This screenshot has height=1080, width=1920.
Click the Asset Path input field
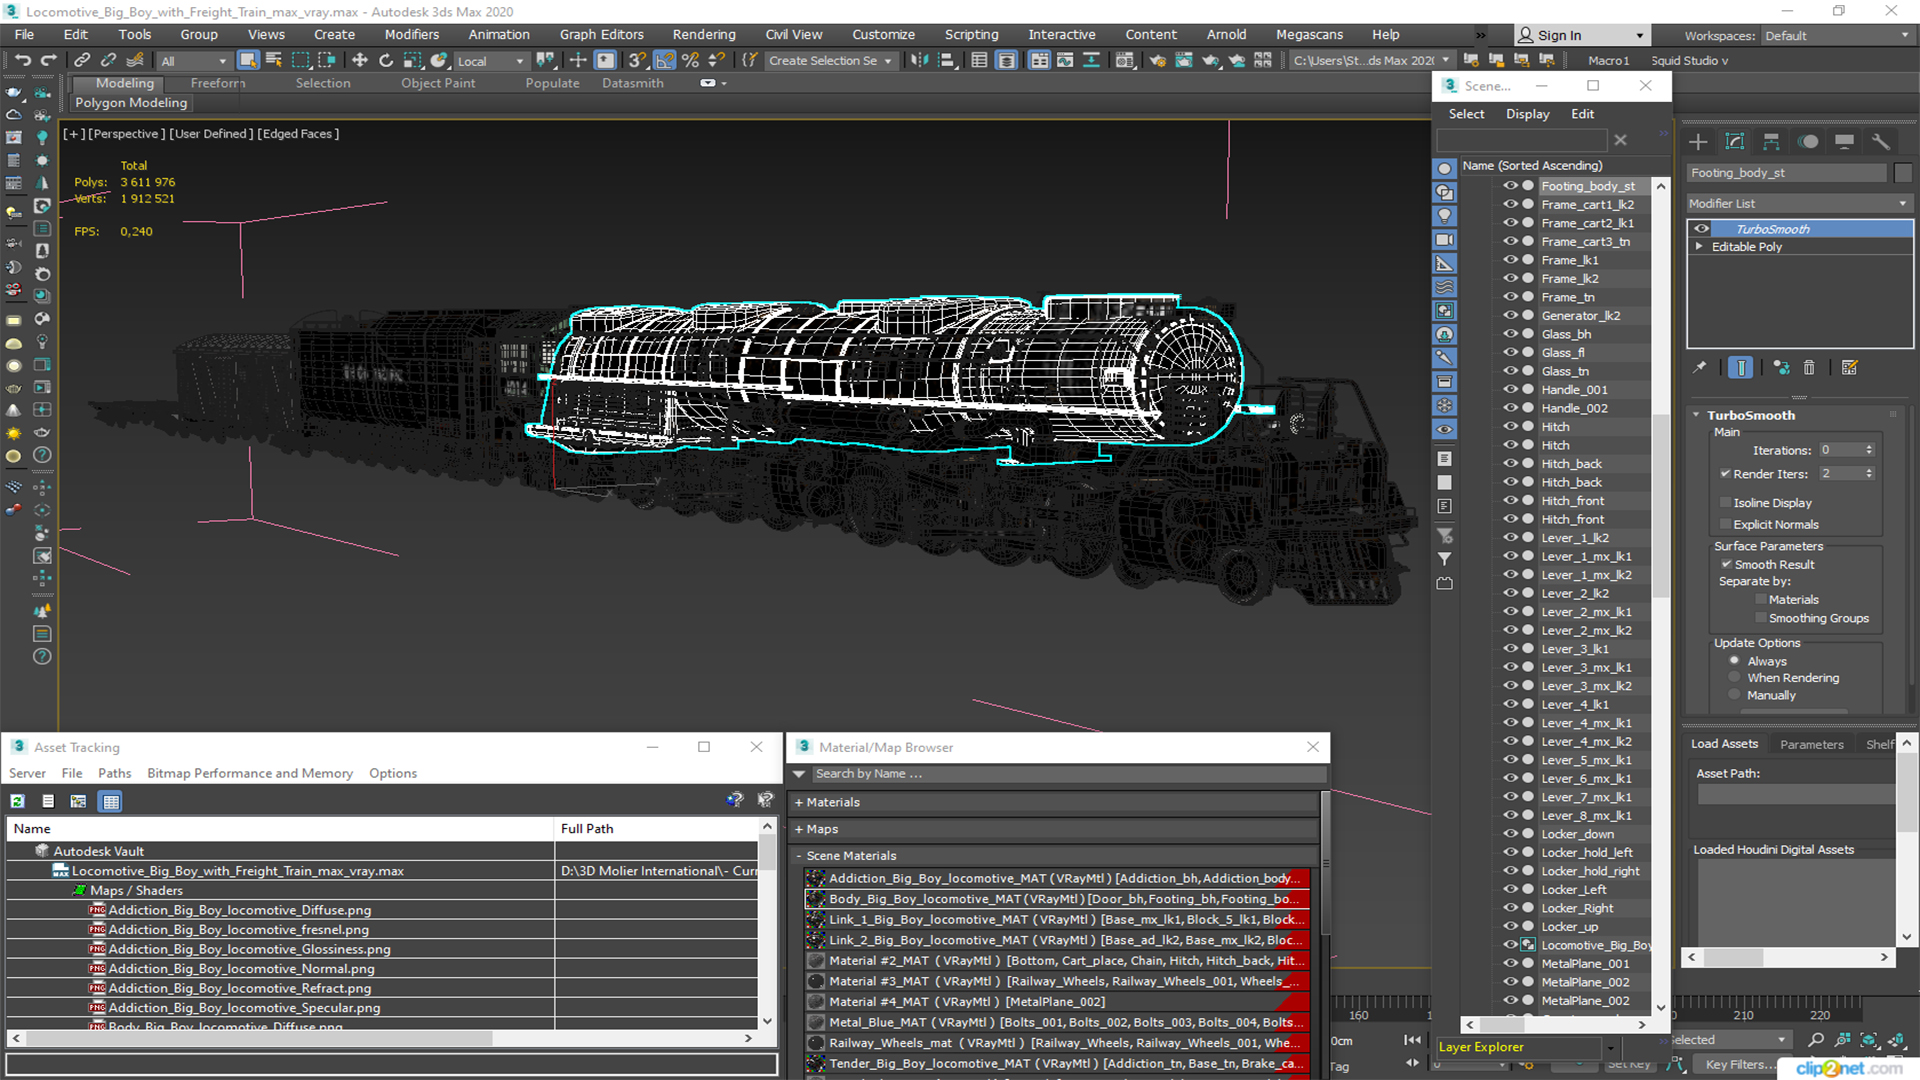(1796, 794)
